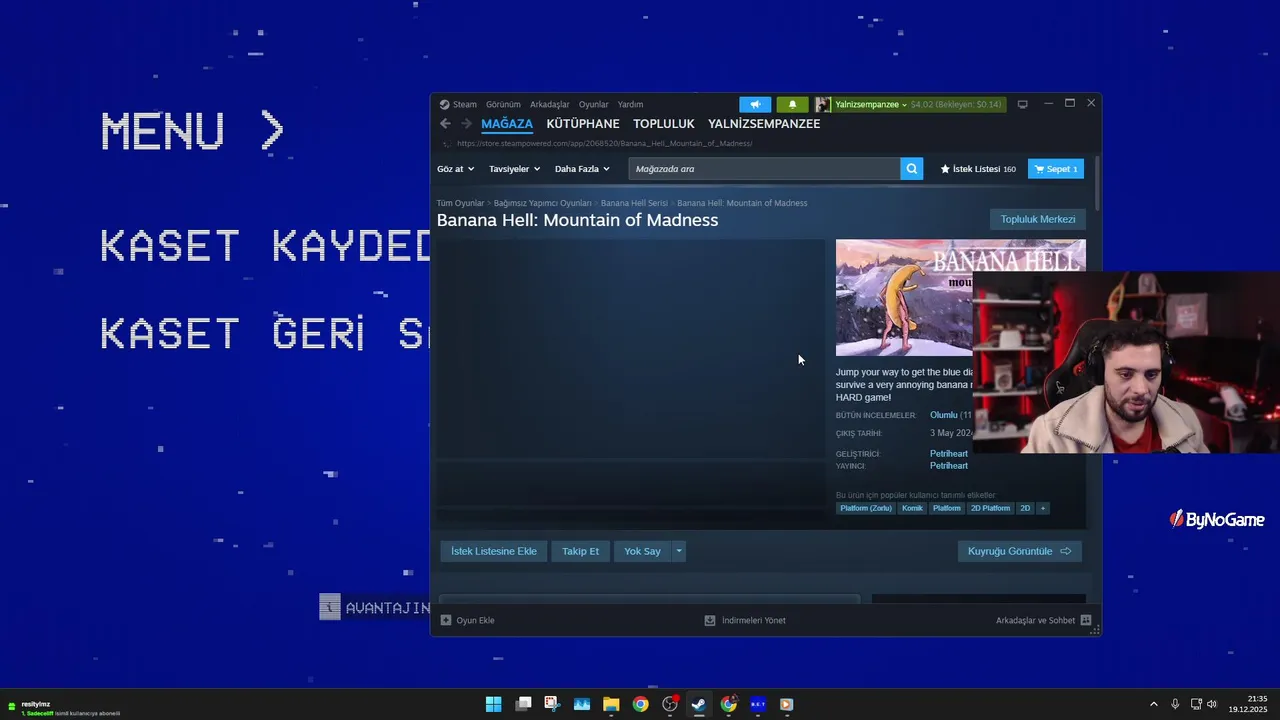Click the Banana Hell header image
1280x720 pixels.
coord(904,297)
